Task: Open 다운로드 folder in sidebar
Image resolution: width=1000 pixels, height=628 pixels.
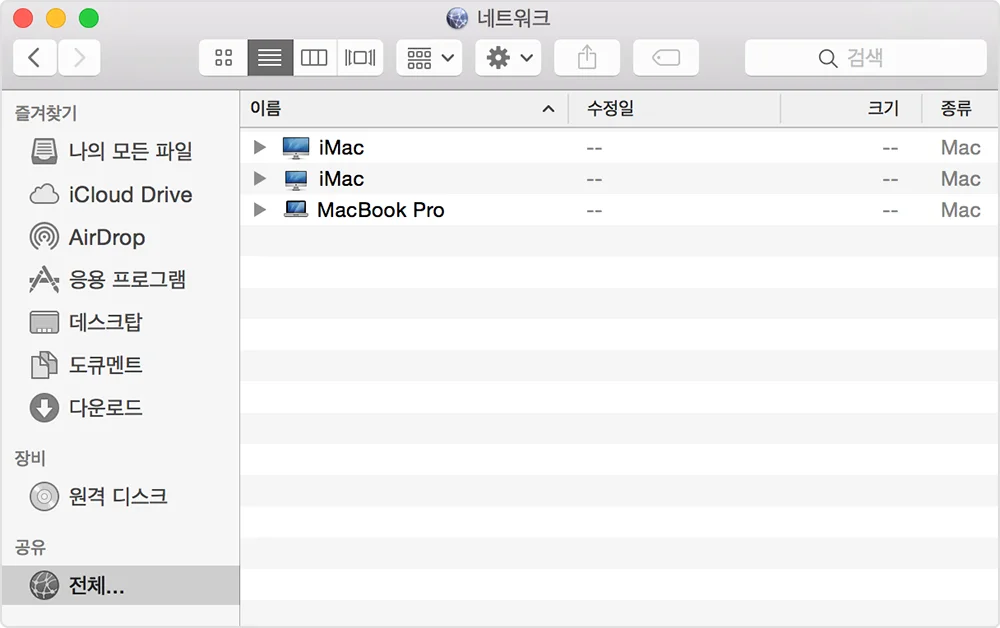Action: [105, 408]
